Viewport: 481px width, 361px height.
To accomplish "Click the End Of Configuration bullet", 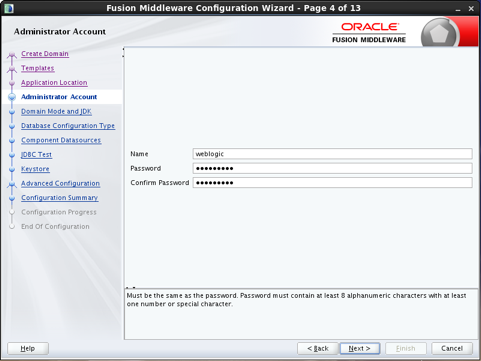I will 12,227.
